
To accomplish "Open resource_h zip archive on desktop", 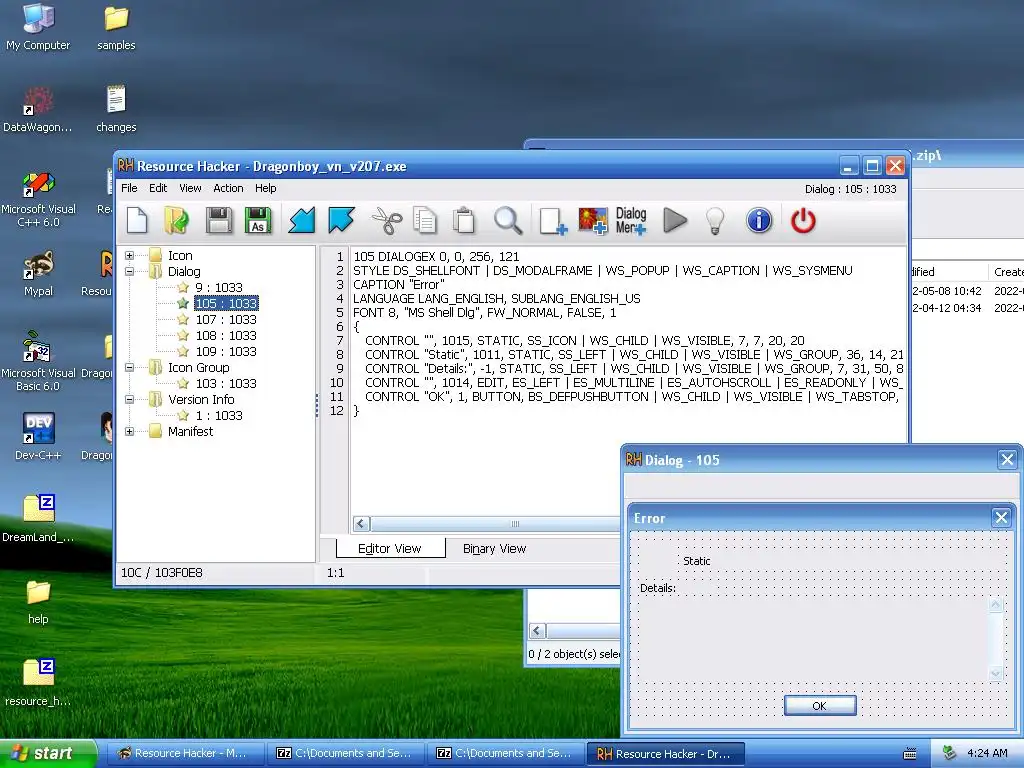I will coord(38,682).
